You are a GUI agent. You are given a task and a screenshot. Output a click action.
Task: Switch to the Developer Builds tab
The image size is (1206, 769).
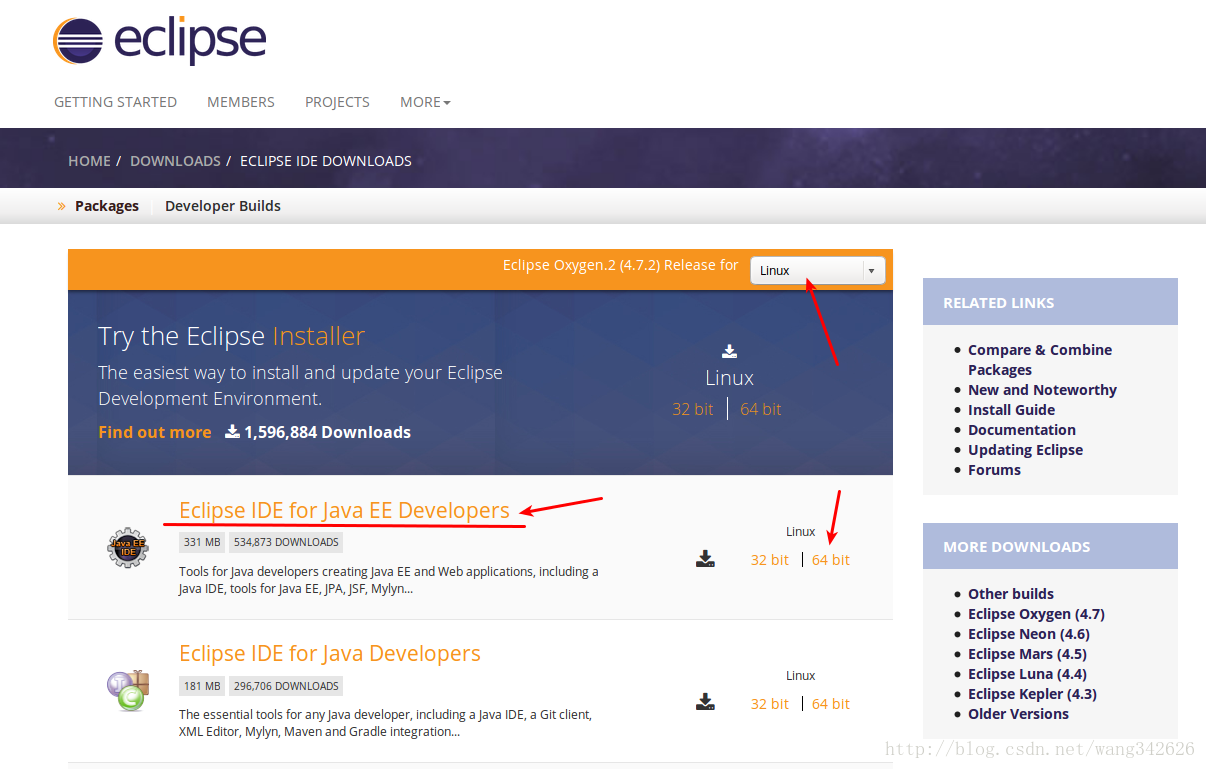point(223,206)
